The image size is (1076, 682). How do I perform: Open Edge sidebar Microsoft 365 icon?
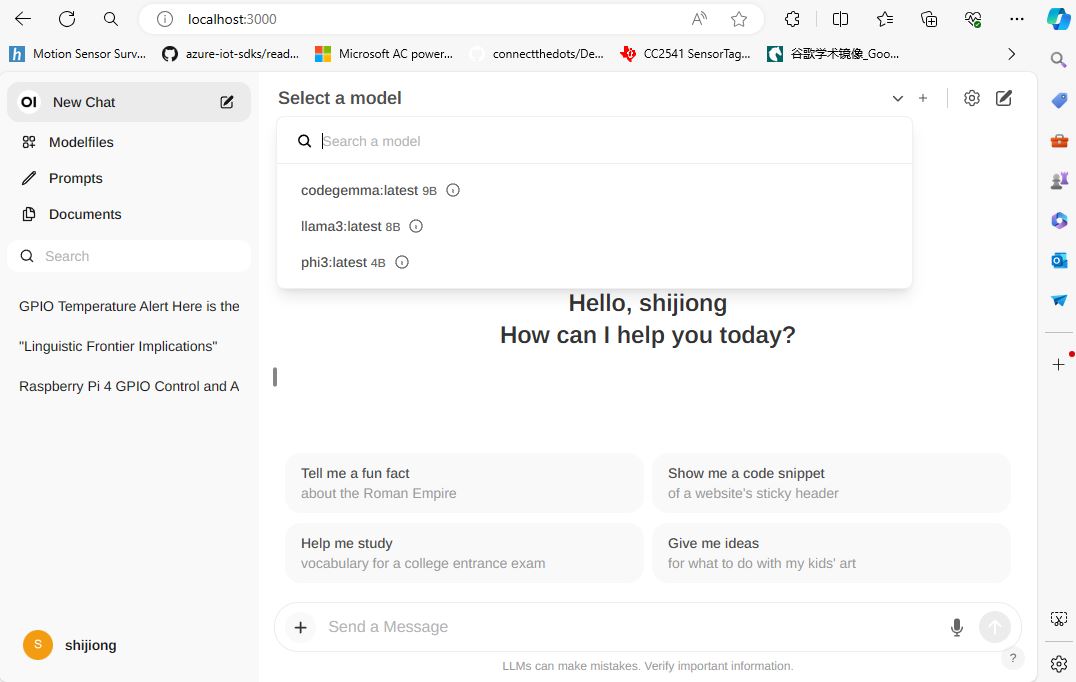pos(1059,220)
